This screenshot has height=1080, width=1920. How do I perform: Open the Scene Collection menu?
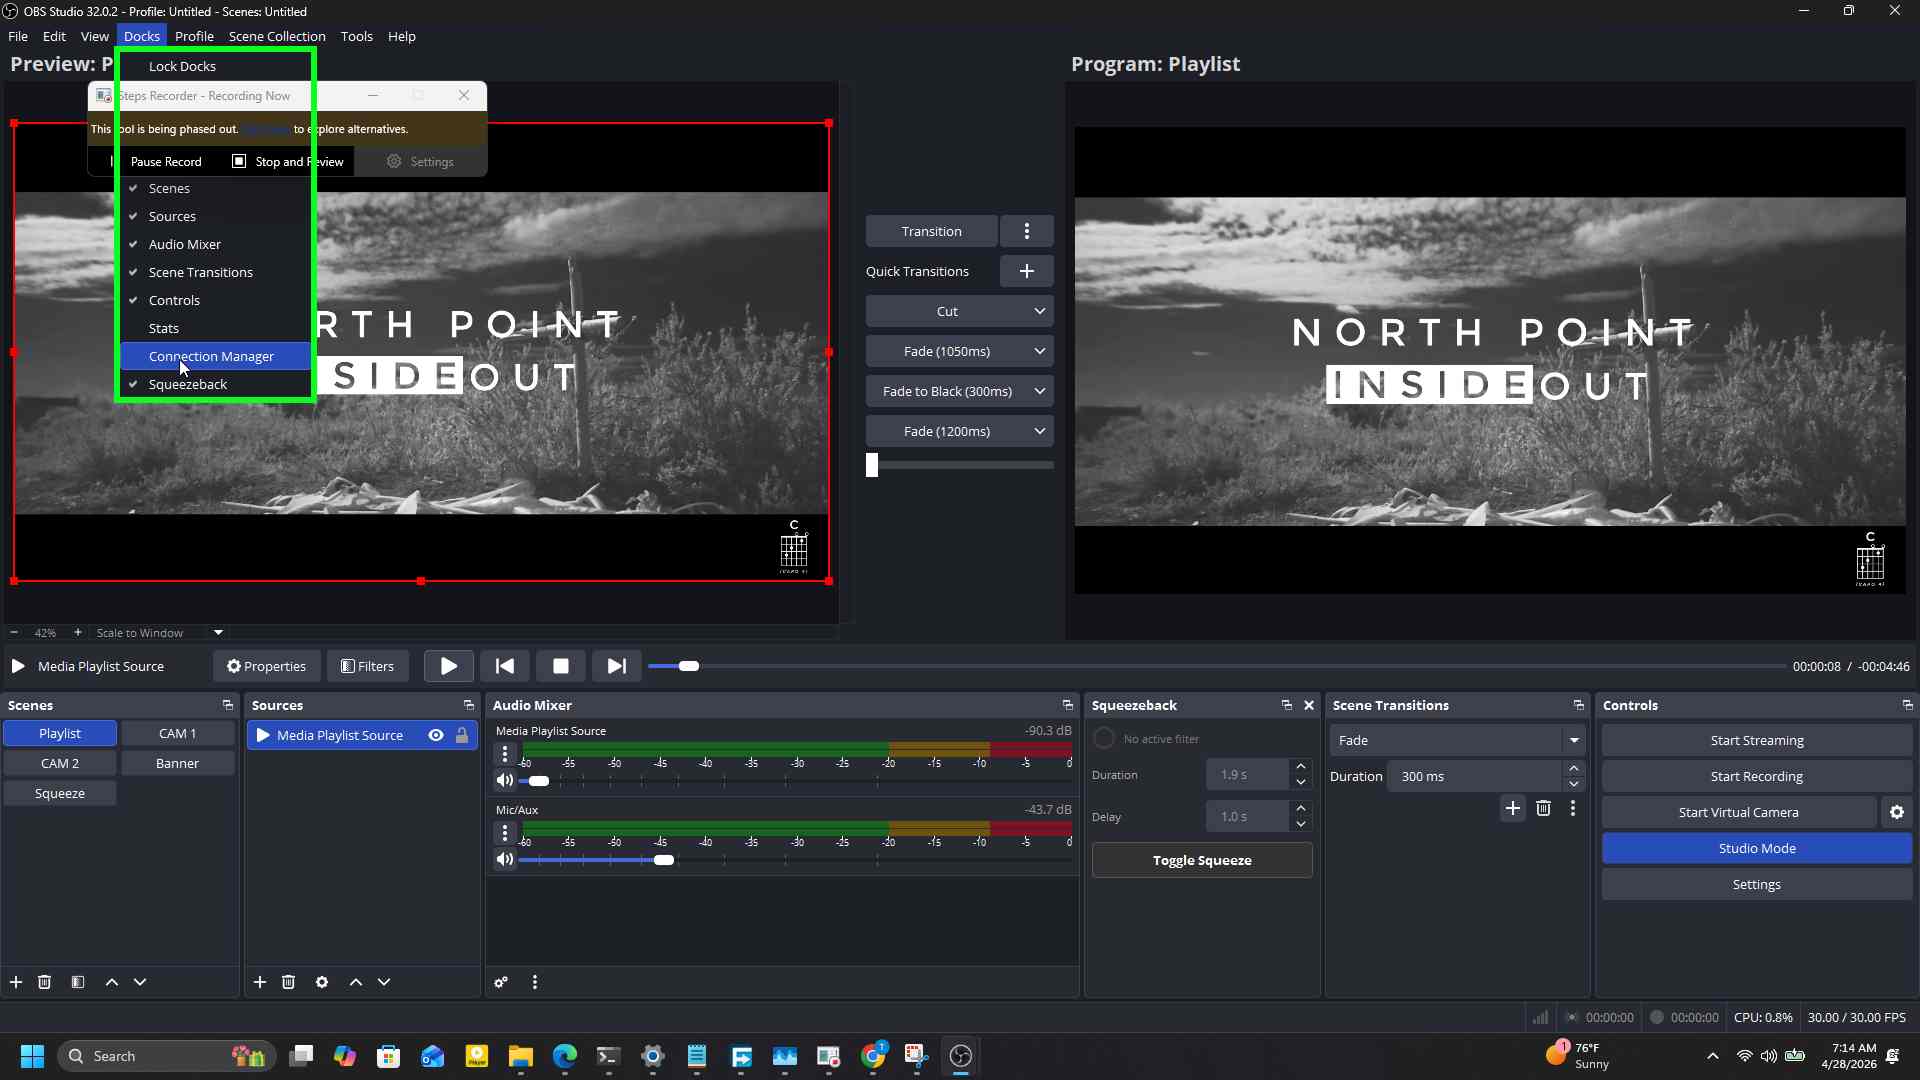tap(277, 36)
